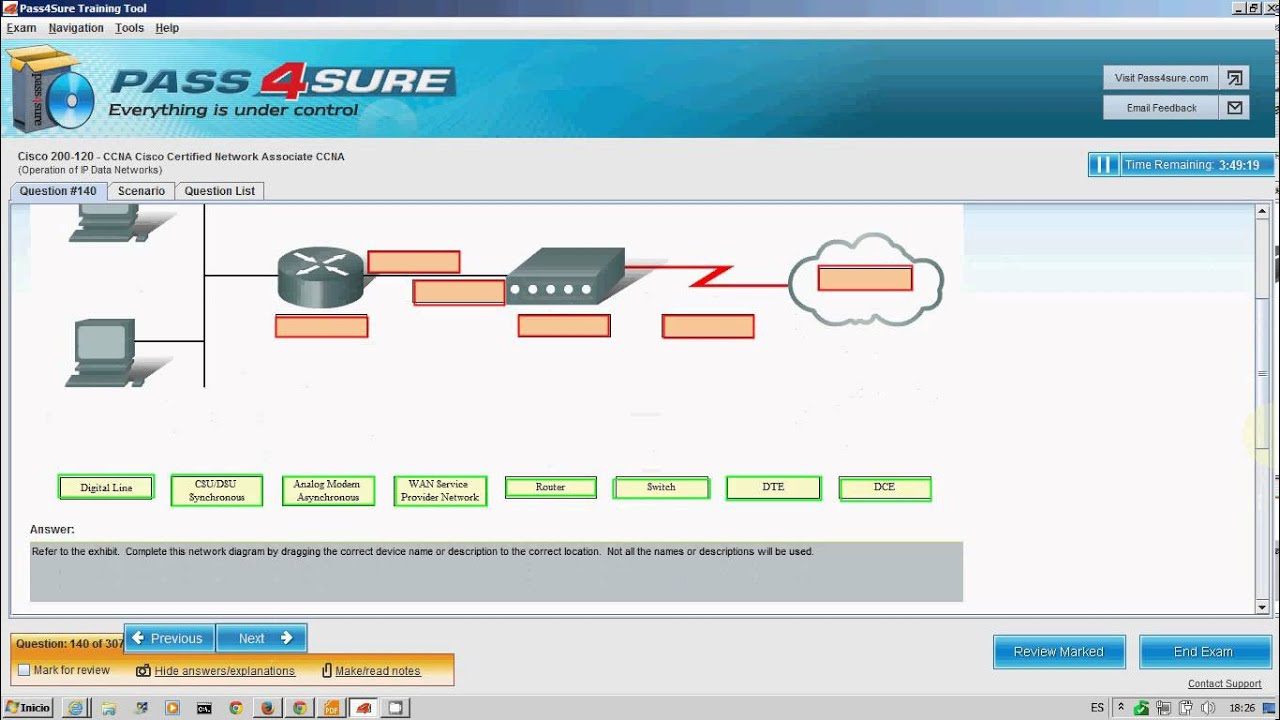Click the Previous left arrow icon
The width and height of the screenshot is (1280, 720).
coord(138,638)
